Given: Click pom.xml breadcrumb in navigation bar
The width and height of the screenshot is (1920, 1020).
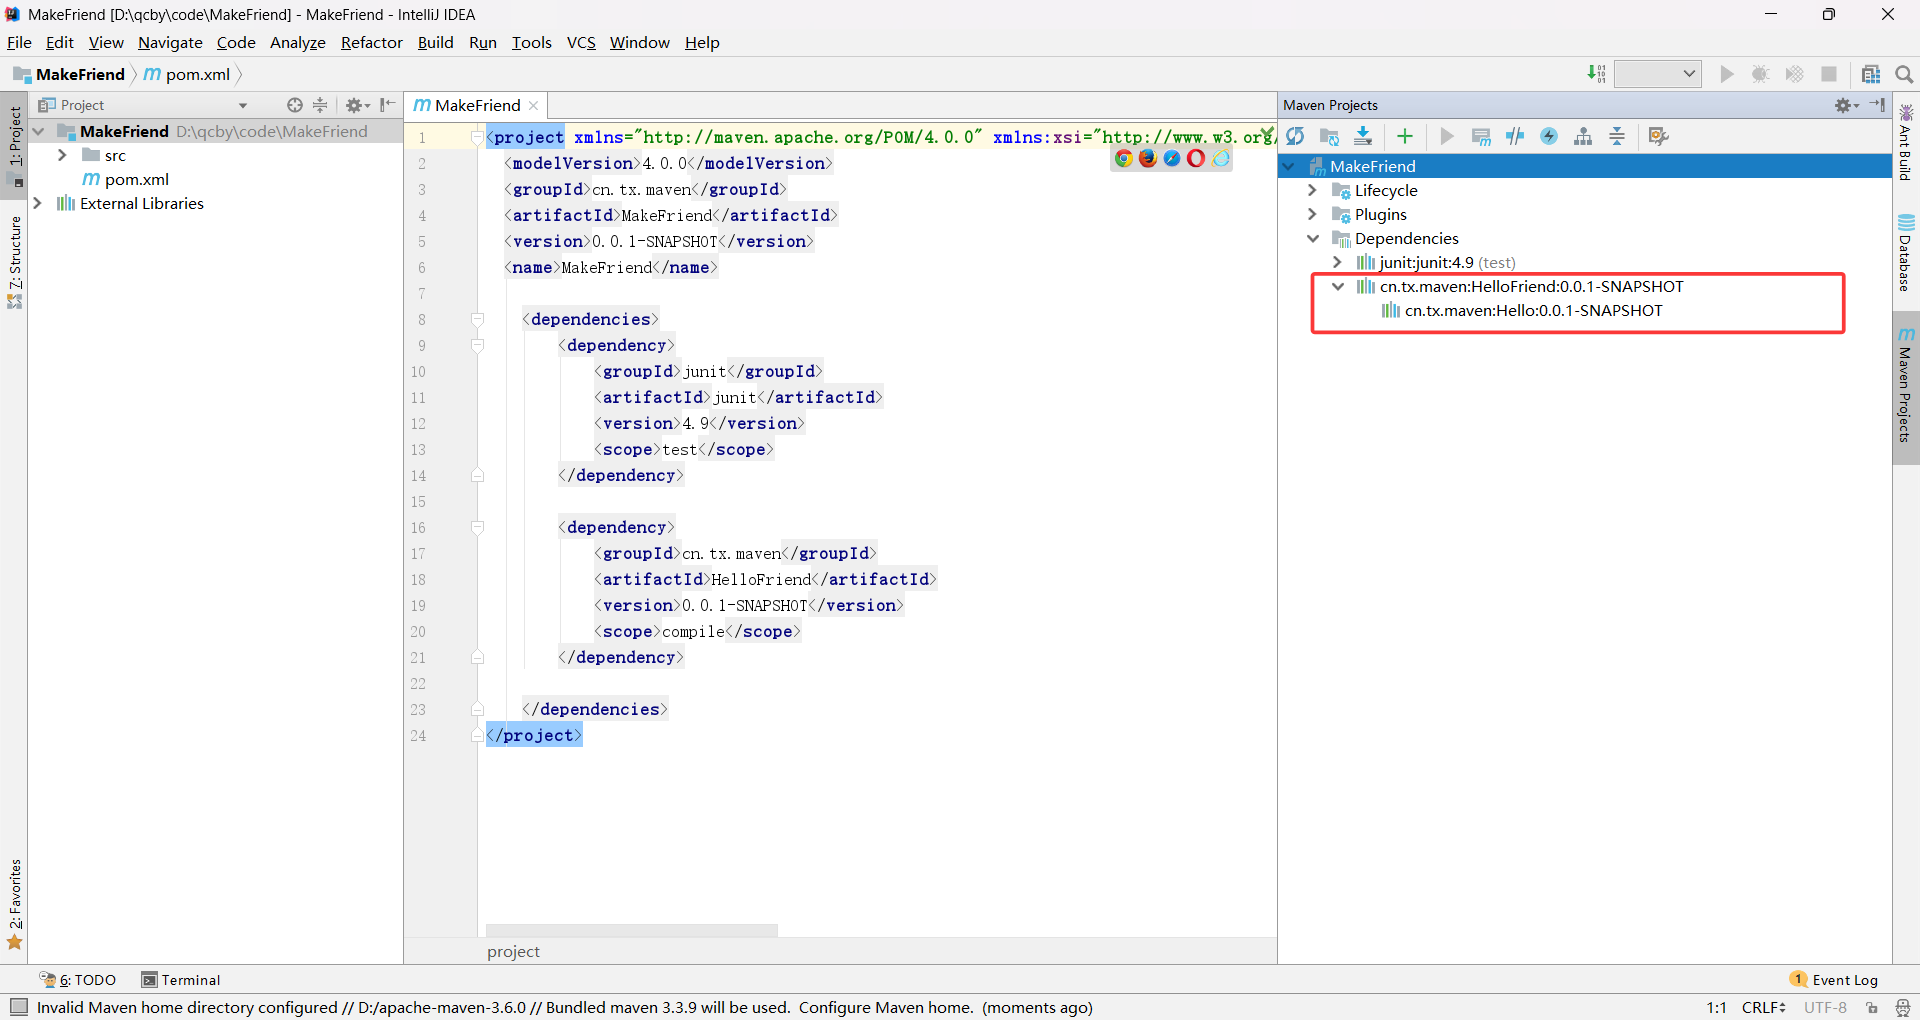Looking at the screenshot, I should (x=187, y=74).
